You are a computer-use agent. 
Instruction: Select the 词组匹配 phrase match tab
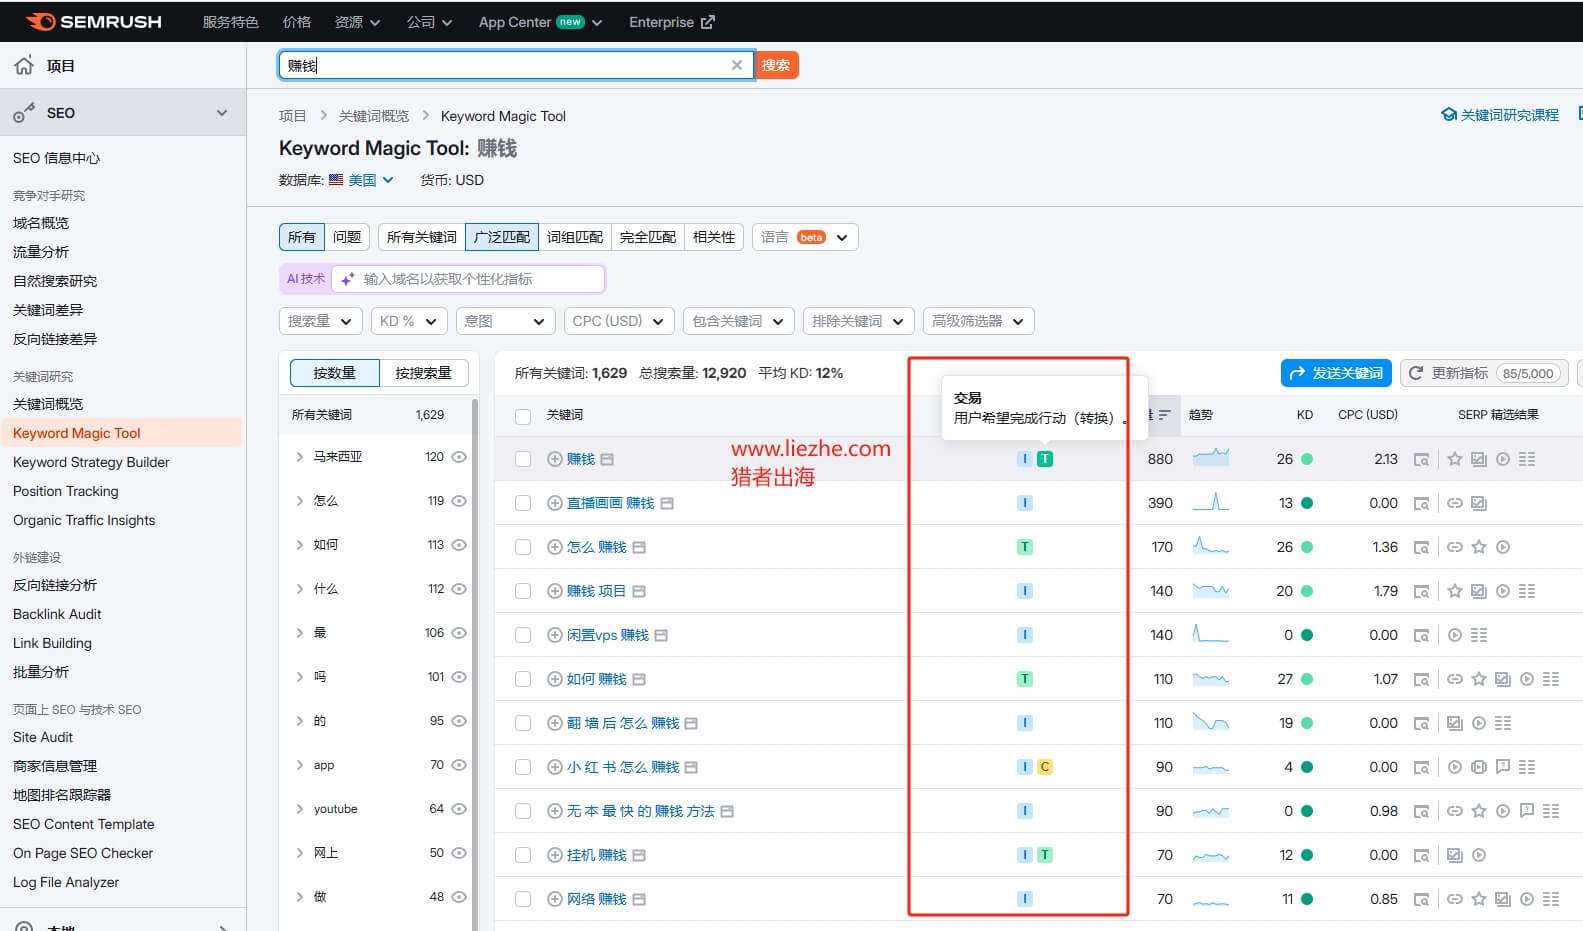[x=575, y=237]
